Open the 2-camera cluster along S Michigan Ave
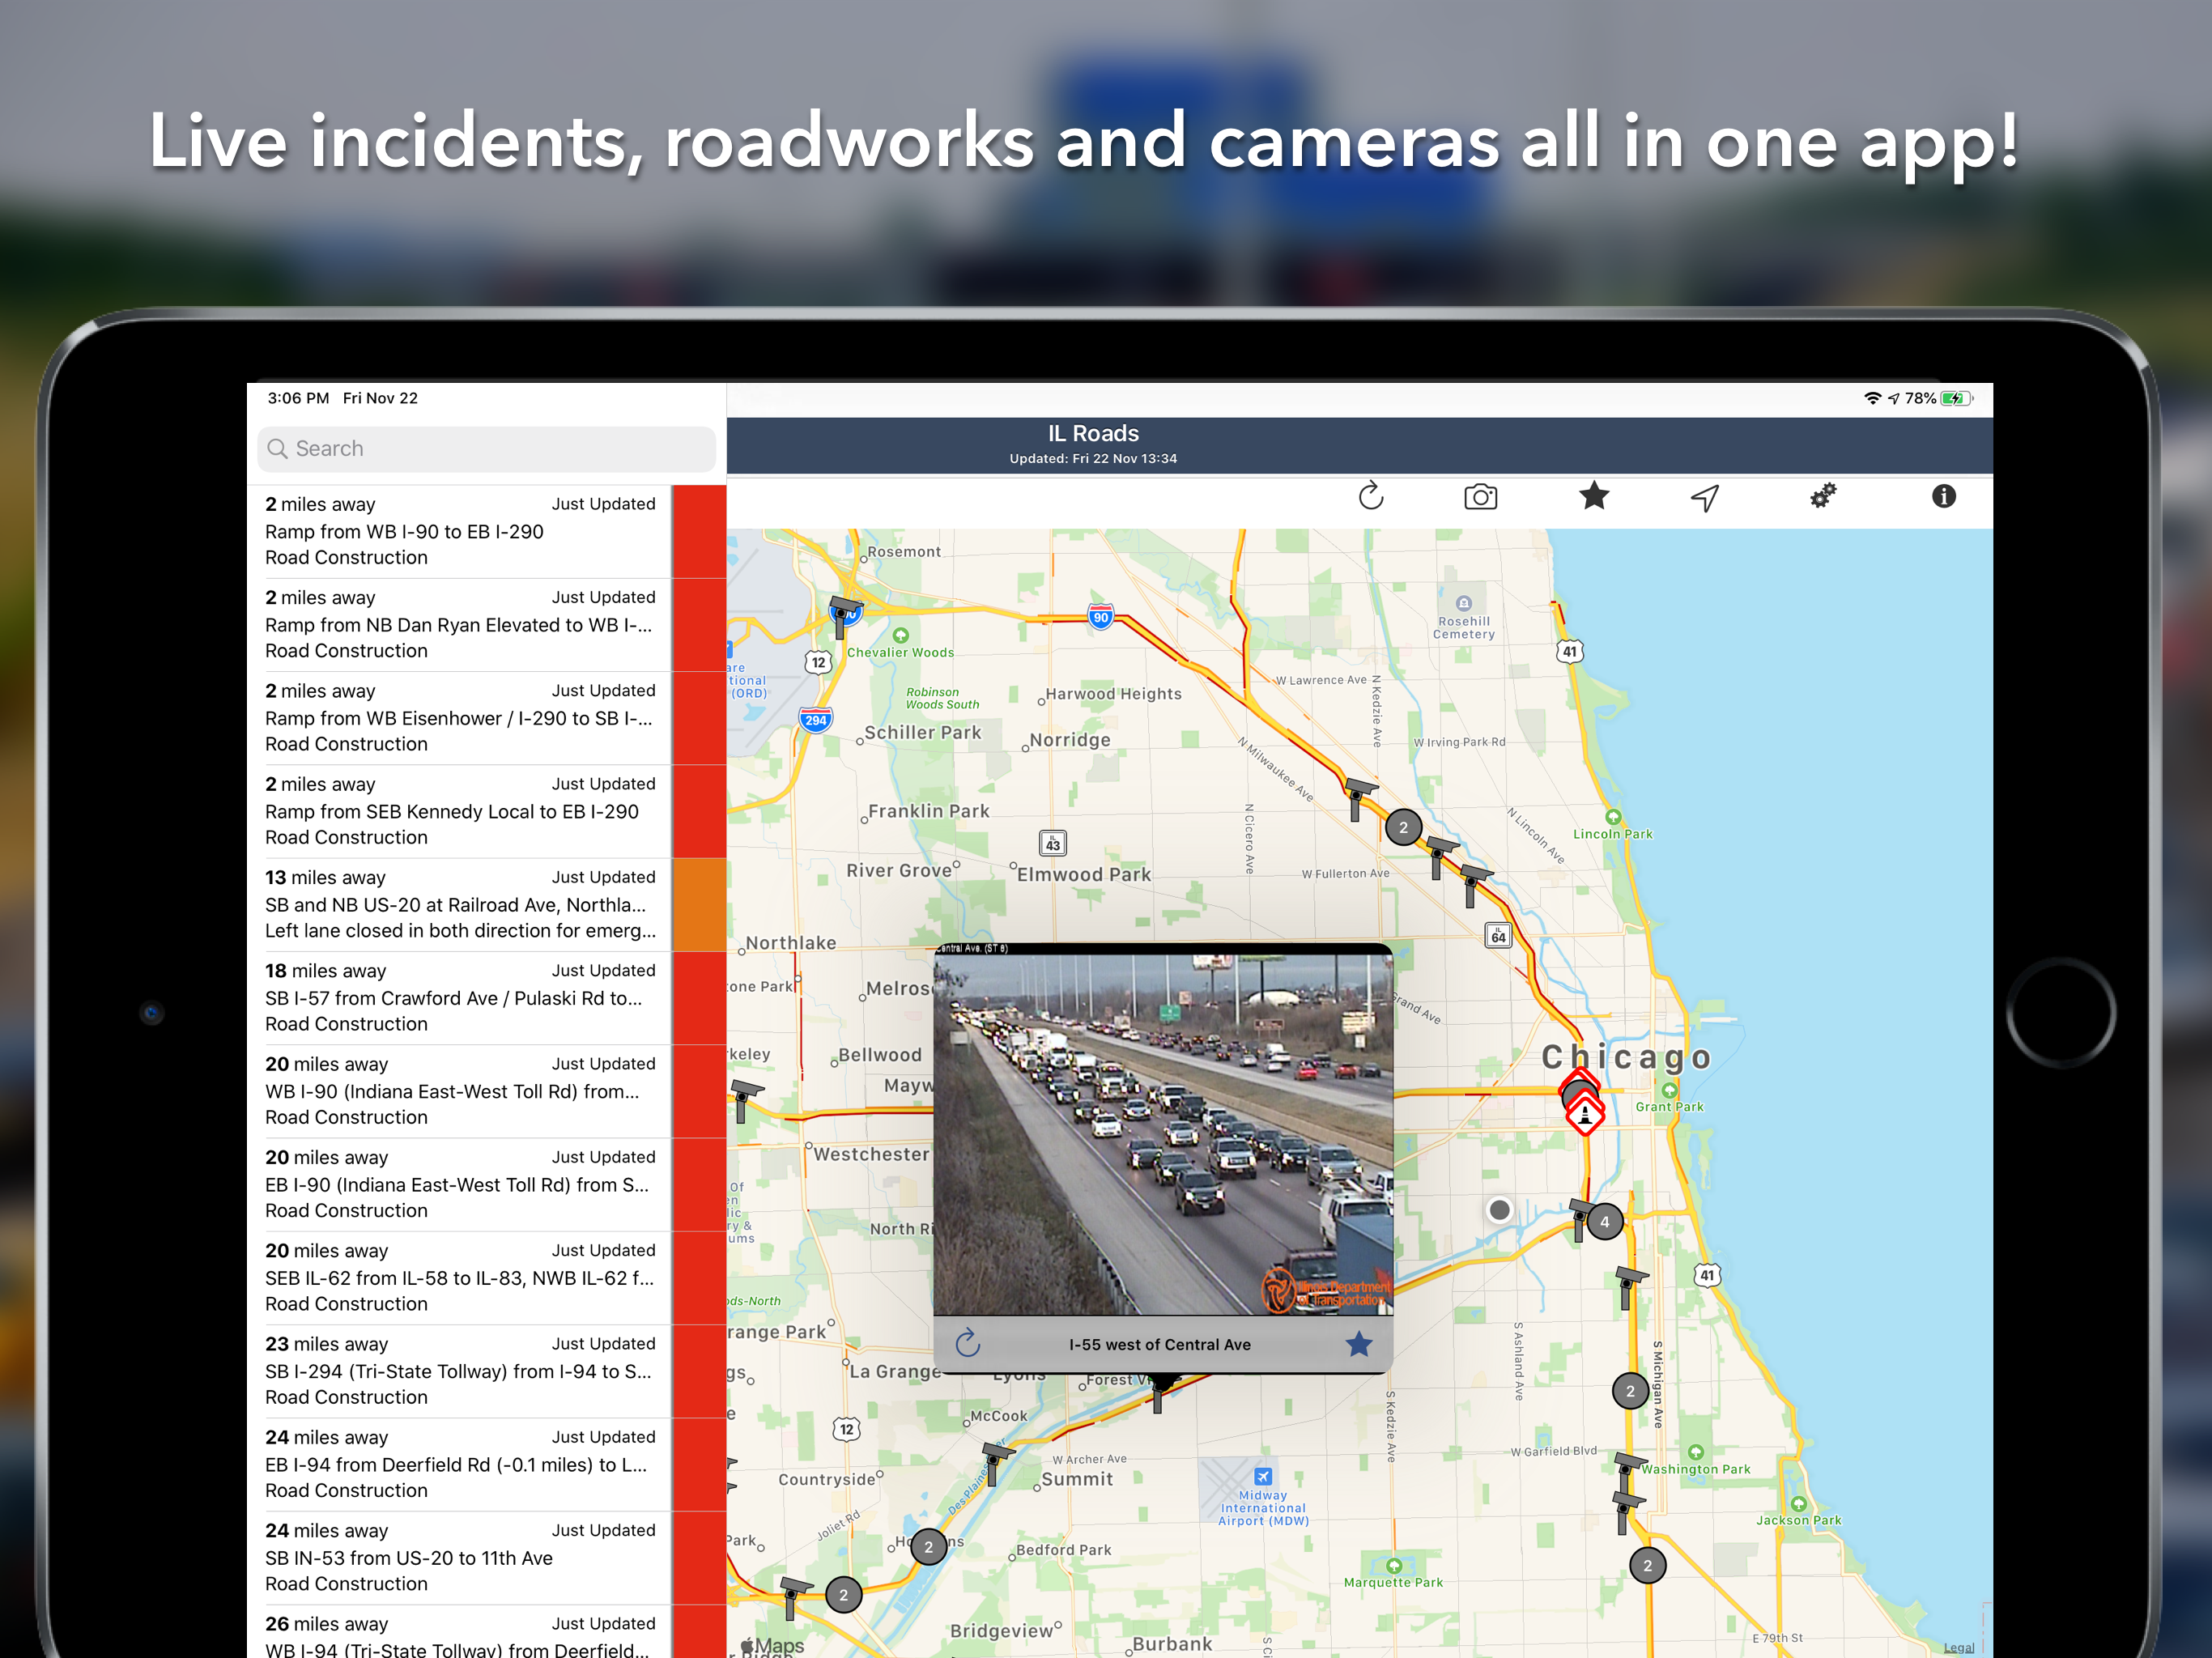Viewport: 2212px width, 1658px height. point(1630,1391)
